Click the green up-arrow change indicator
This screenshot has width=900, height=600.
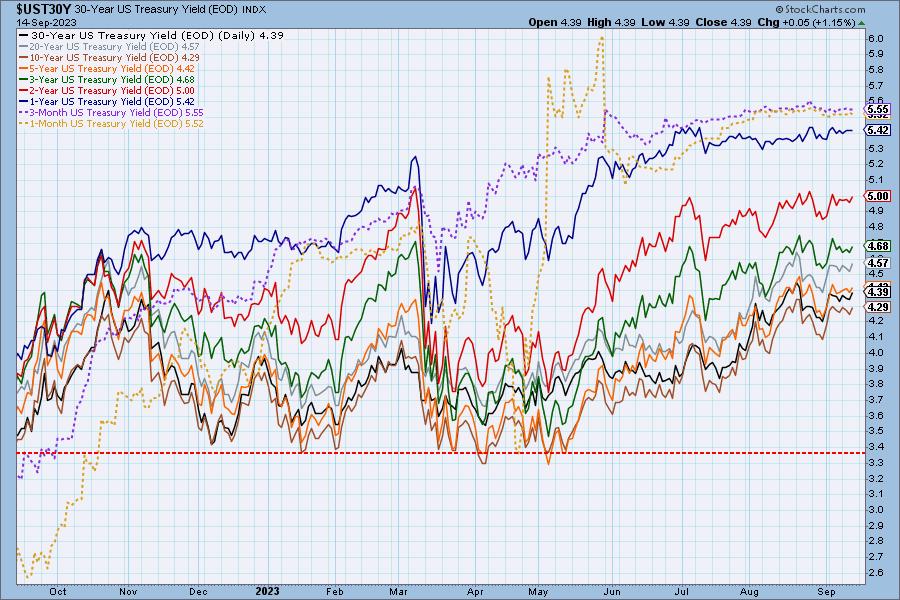862,23
